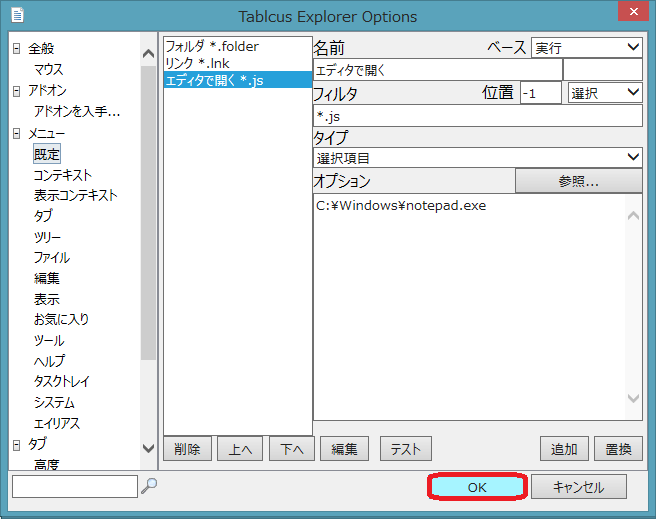Open the タイプ dropdown showing 選択項目

coord(477,158)
